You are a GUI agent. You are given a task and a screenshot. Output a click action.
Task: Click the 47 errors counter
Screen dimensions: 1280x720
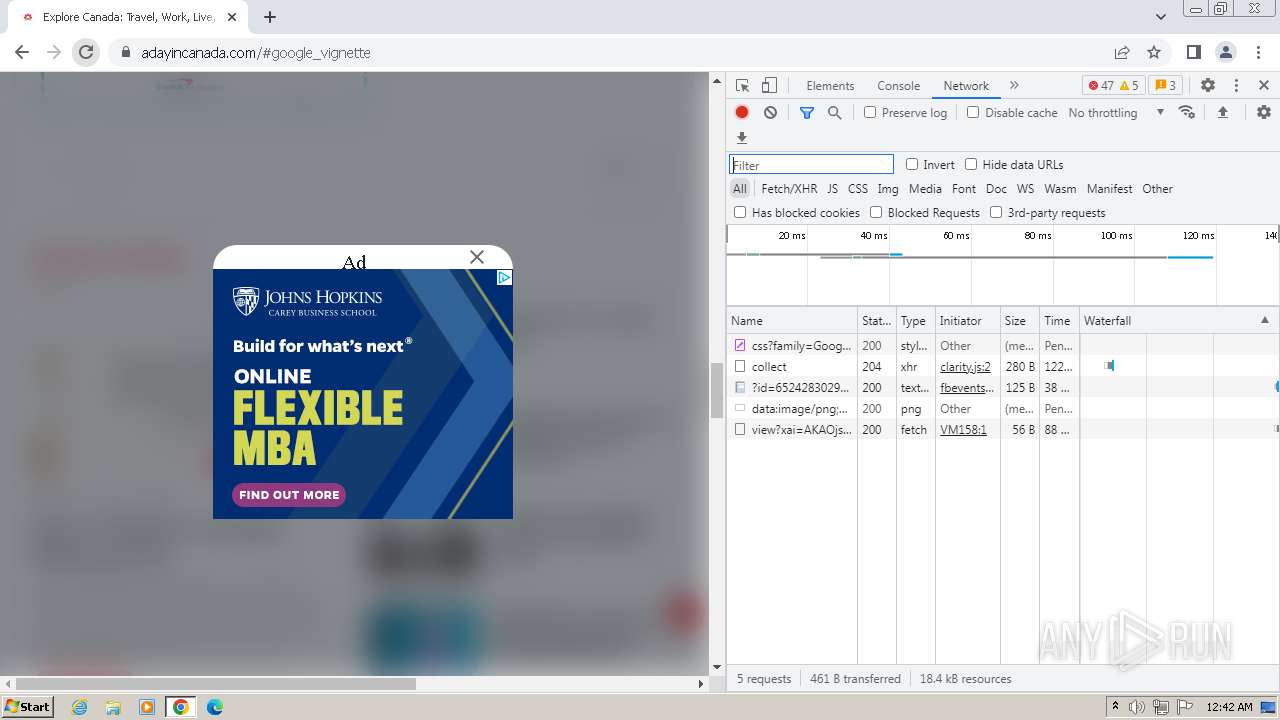pos(1100,85)
